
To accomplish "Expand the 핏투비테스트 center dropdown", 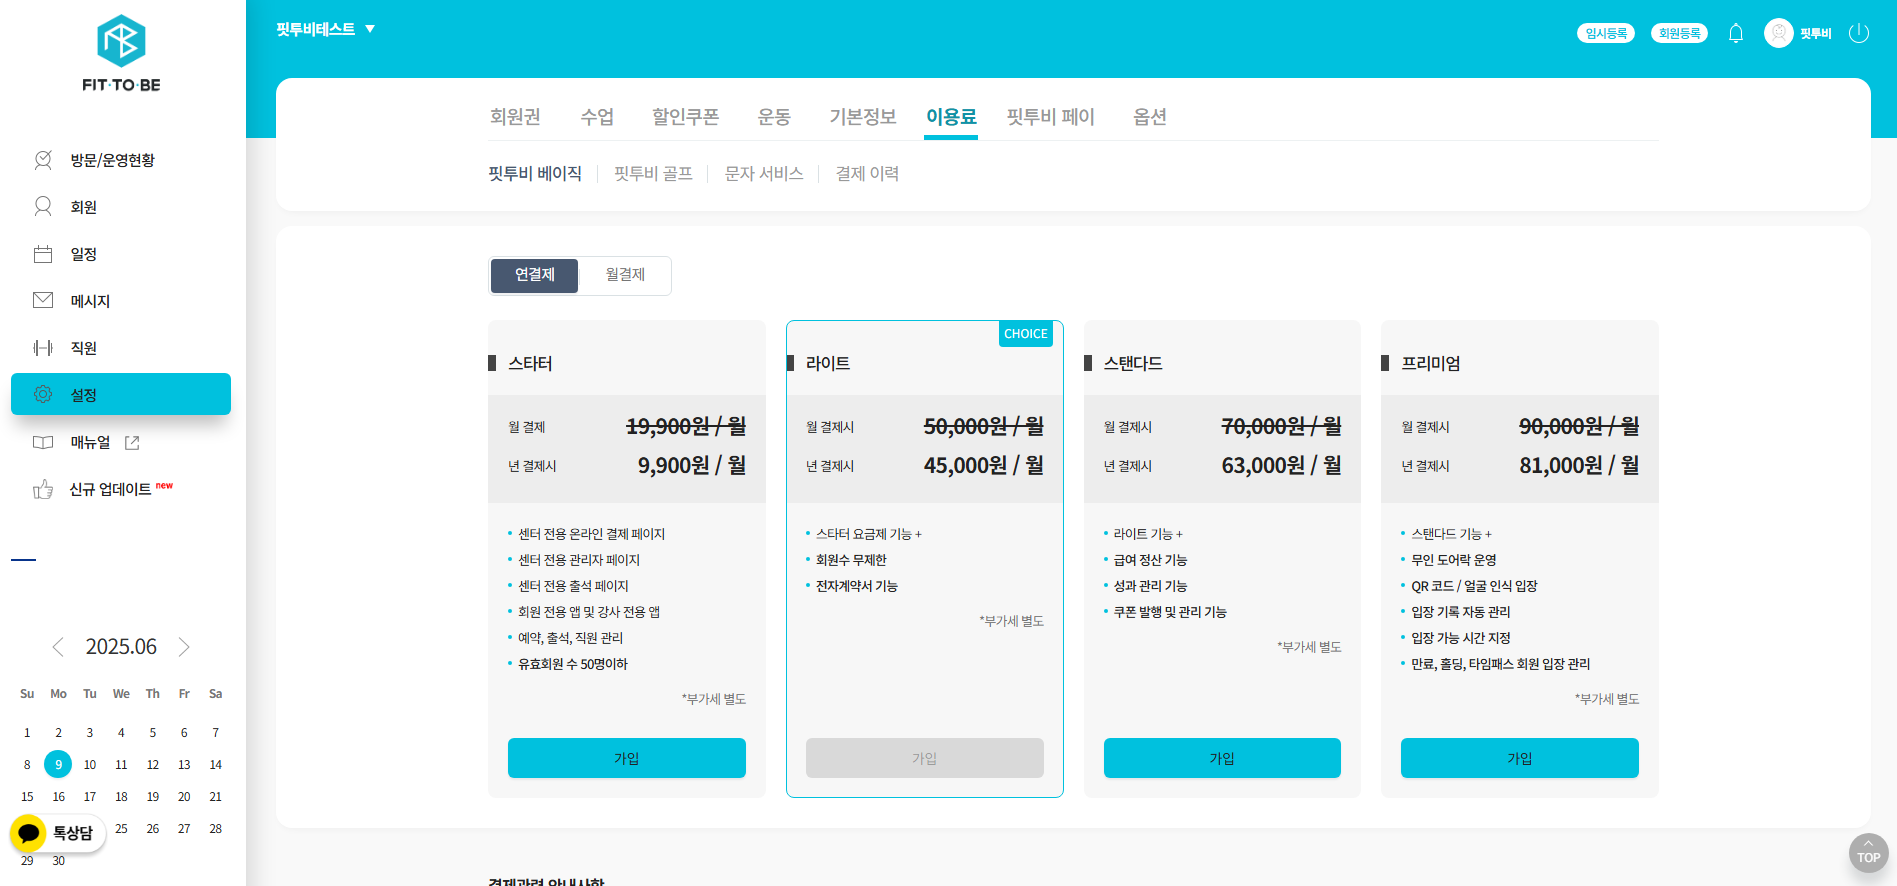I will click(x=326, y=29).
